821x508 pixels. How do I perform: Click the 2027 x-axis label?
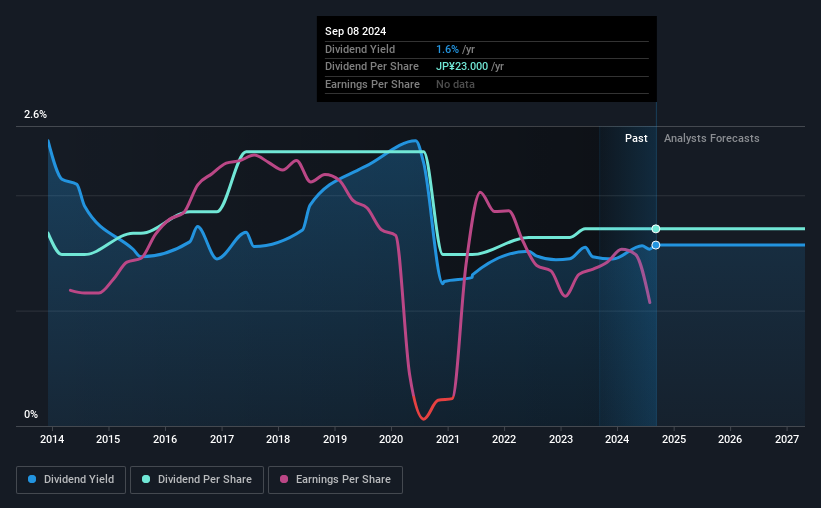coord(787,439)
